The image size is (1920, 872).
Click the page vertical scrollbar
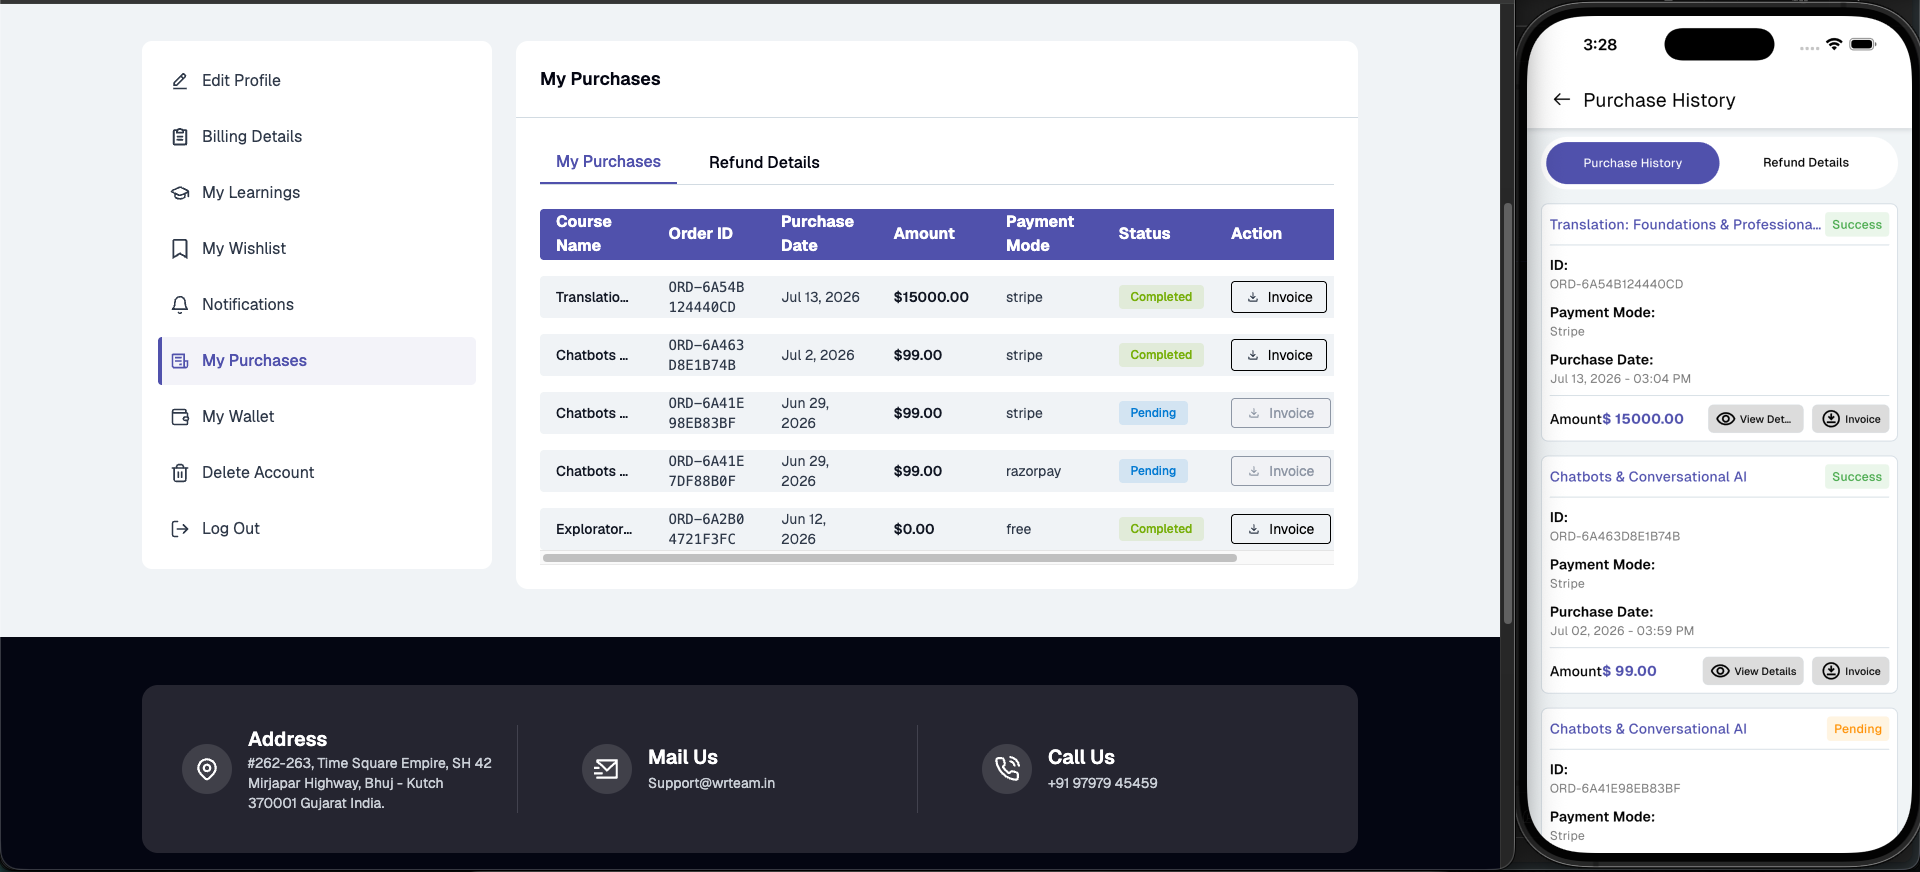click(1507, 413)
